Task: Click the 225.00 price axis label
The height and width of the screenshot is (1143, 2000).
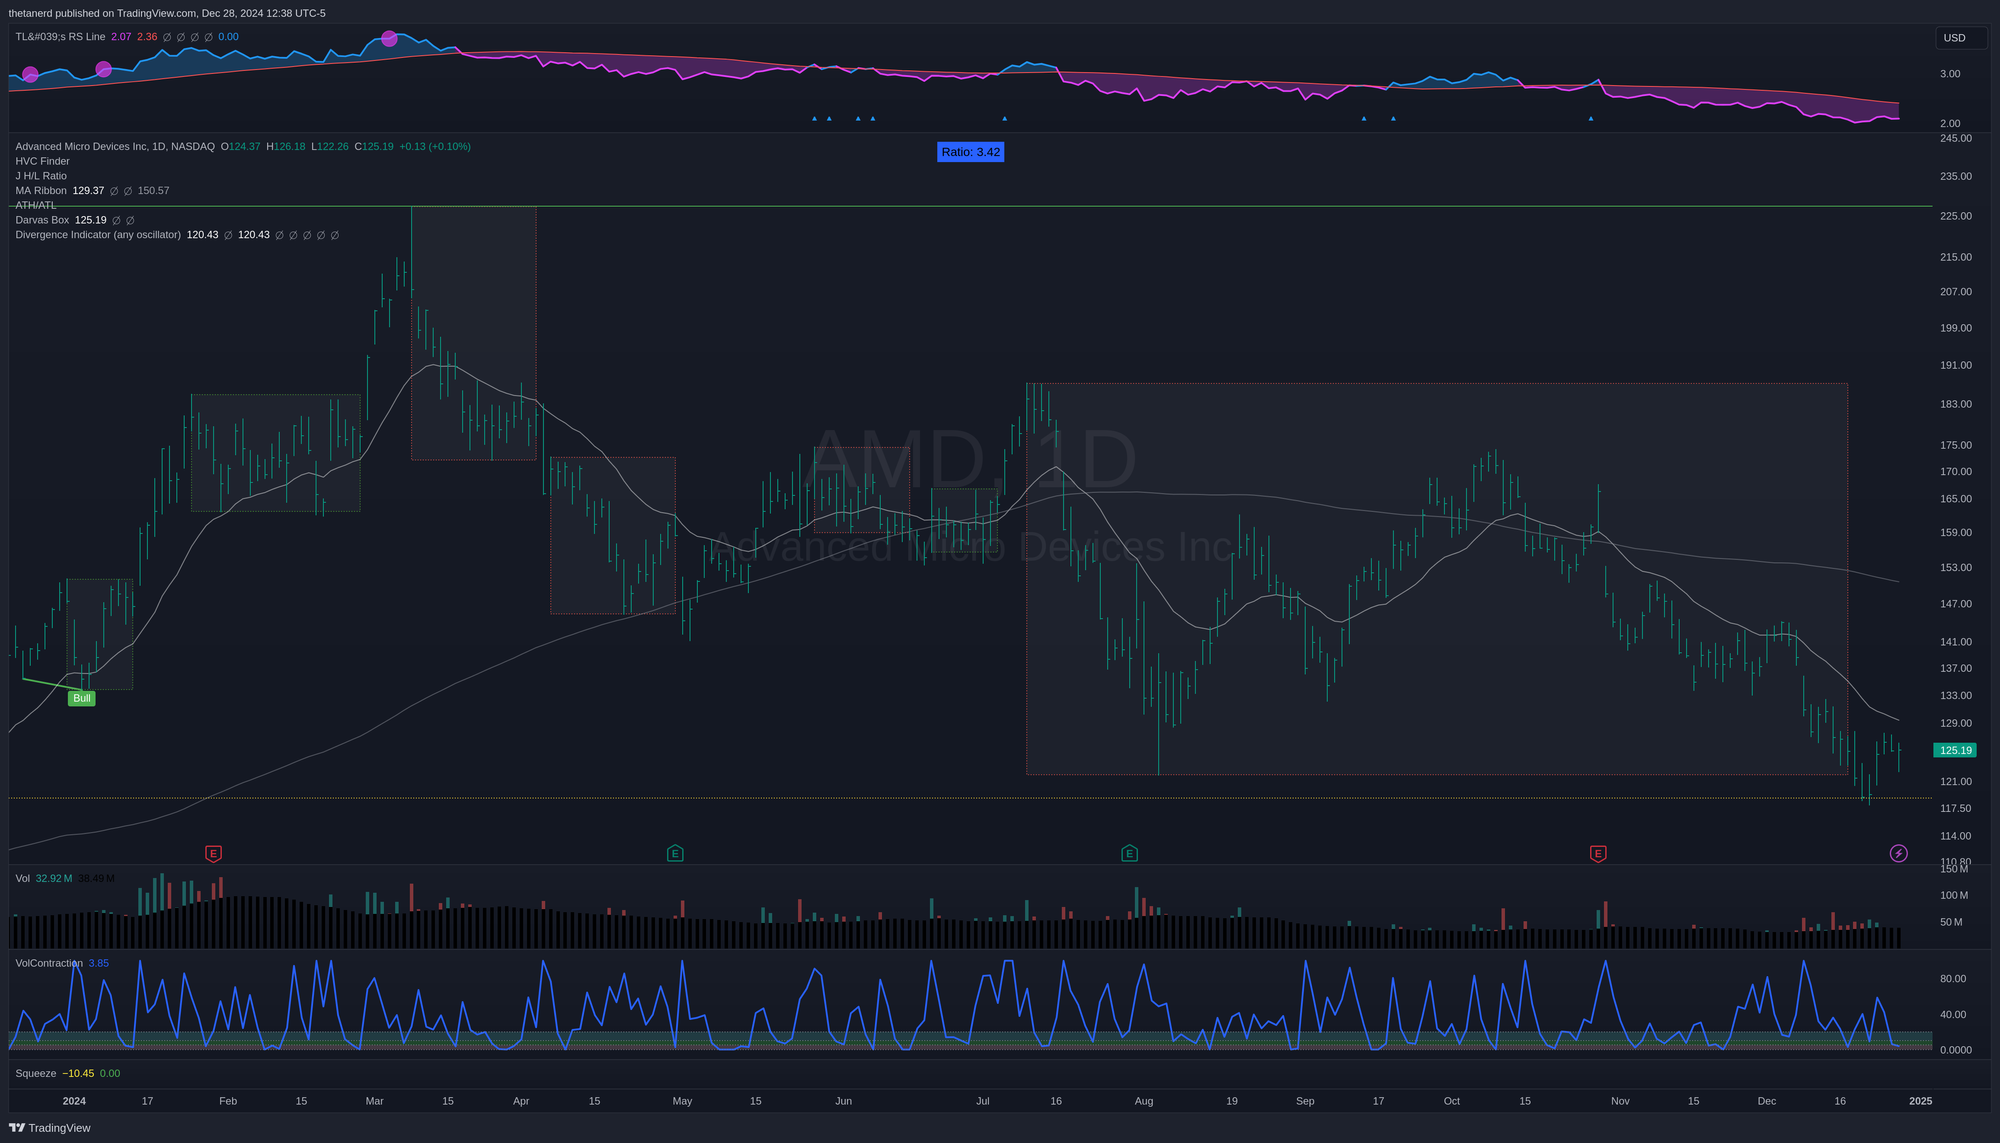Action: [1956, 216]
